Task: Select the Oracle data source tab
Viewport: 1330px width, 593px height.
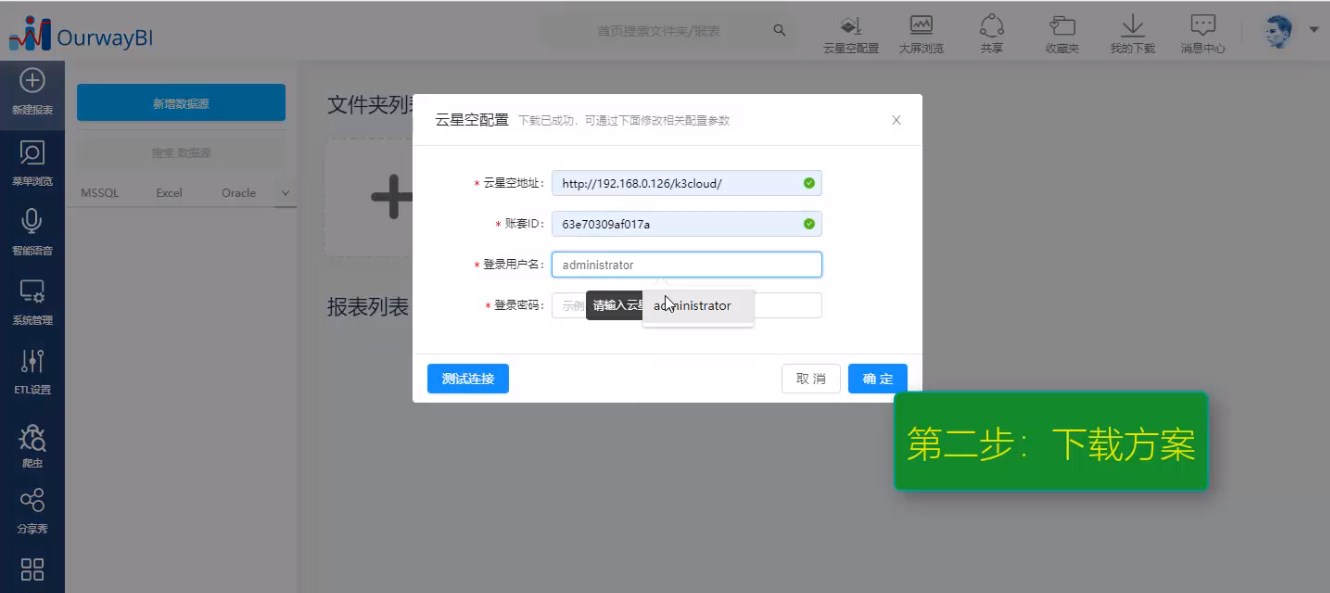Action: (x=238, y=192)
